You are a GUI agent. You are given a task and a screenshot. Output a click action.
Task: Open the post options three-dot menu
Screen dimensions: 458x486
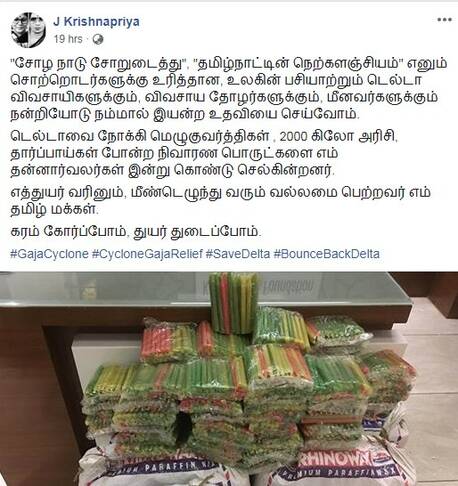pyautogui.click(x=444, y=20)
